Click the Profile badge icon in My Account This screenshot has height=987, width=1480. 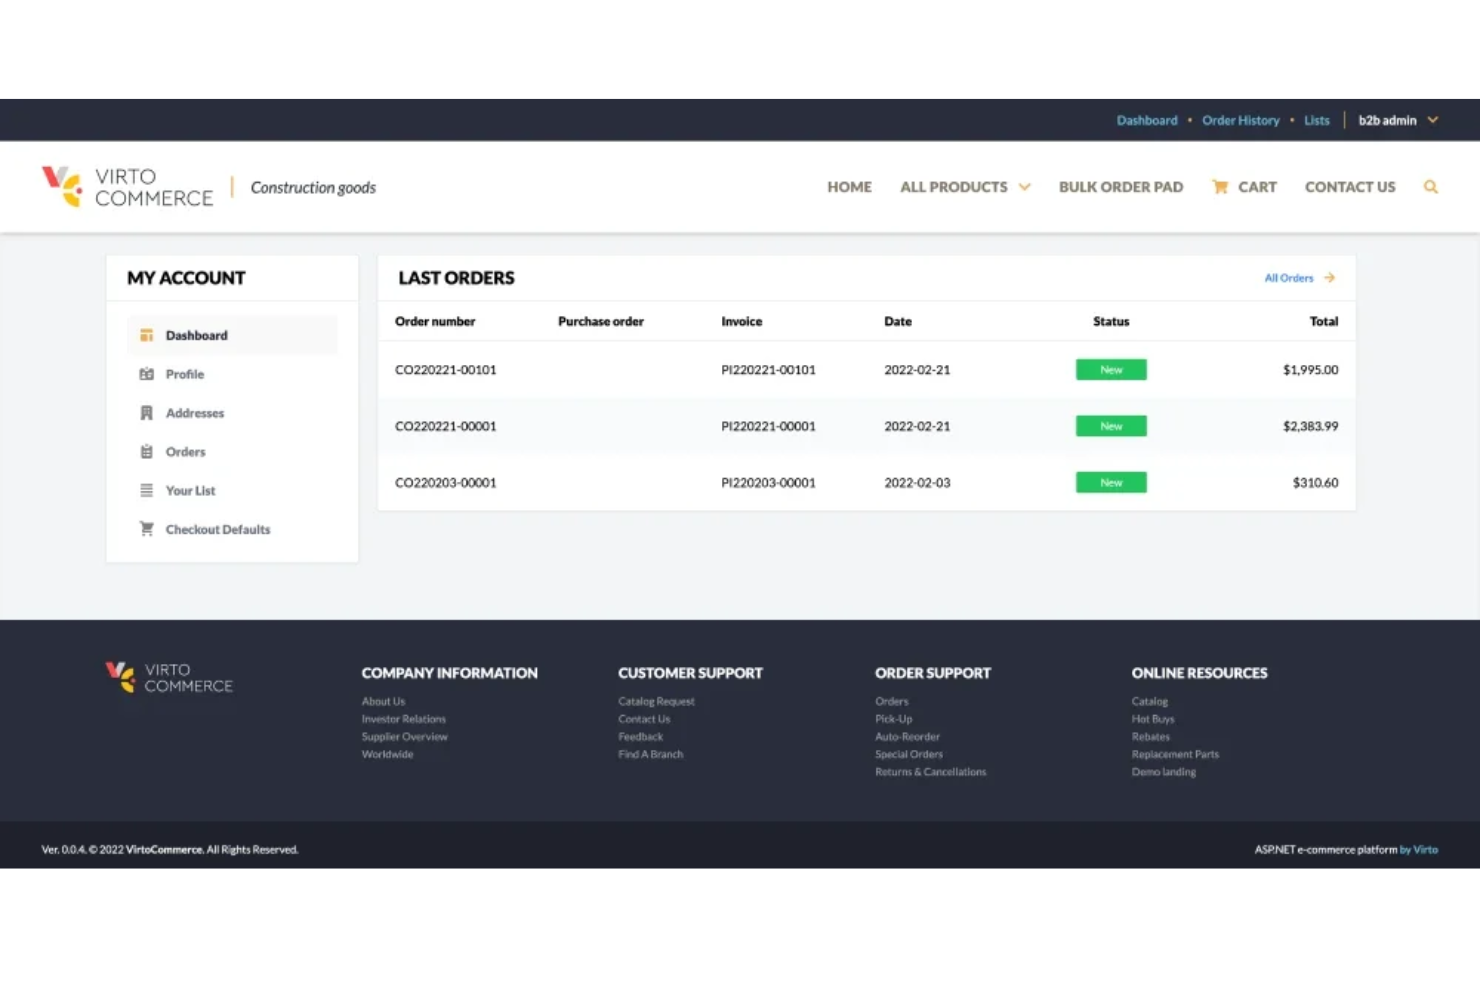[146, 373]
